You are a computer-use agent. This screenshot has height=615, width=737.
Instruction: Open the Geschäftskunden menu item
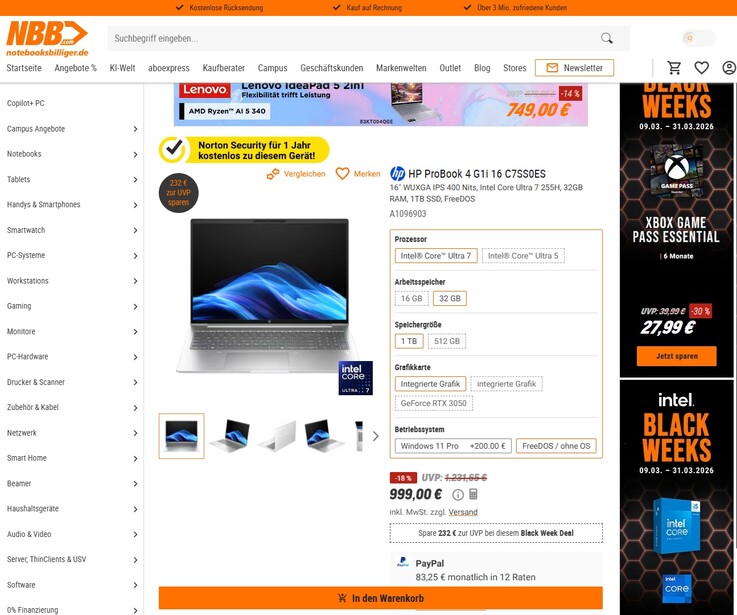pyautogui.click(x=331, y=68)
